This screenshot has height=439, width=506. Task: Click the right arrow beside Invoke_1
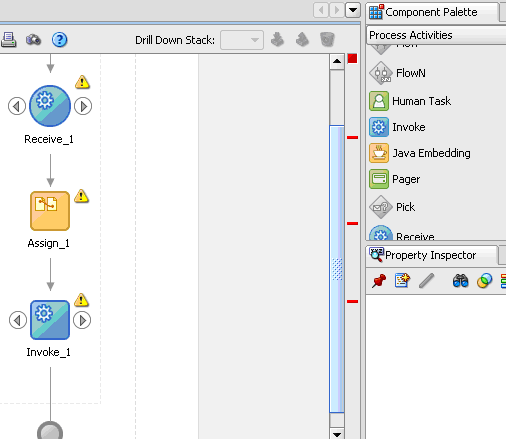(x=82, y=320)
